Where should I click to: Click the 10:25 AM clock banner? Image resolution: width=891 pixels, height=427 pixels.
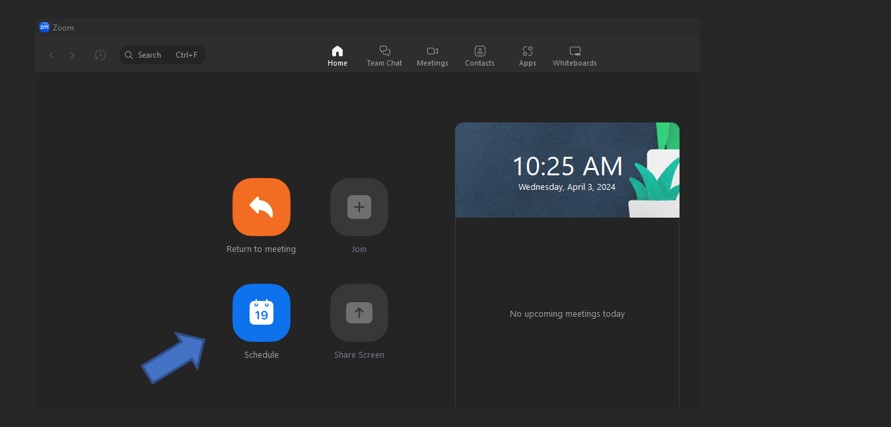(x=567, y=170)
